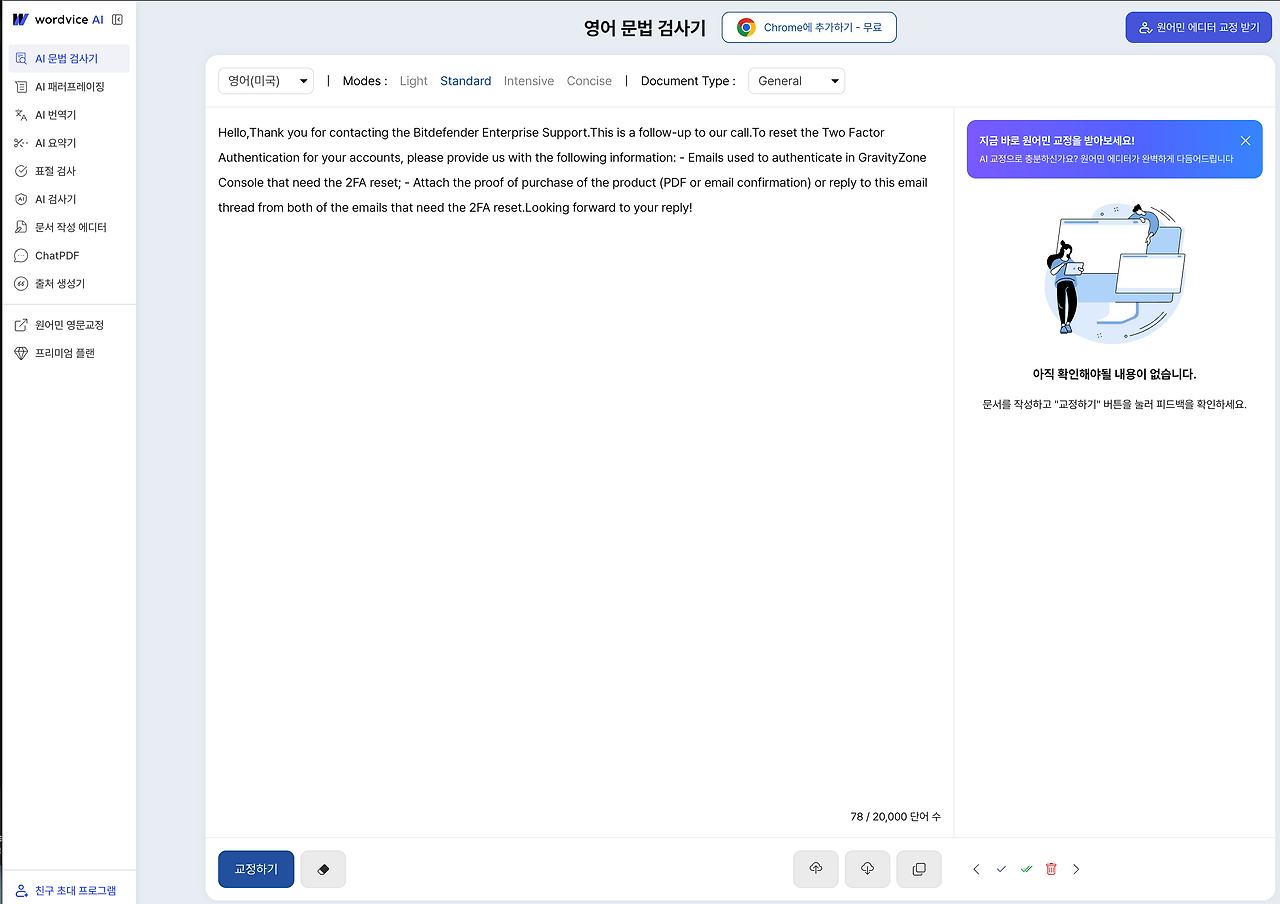Open the AI 패러프레이징 tool

(x=67, y=86)
